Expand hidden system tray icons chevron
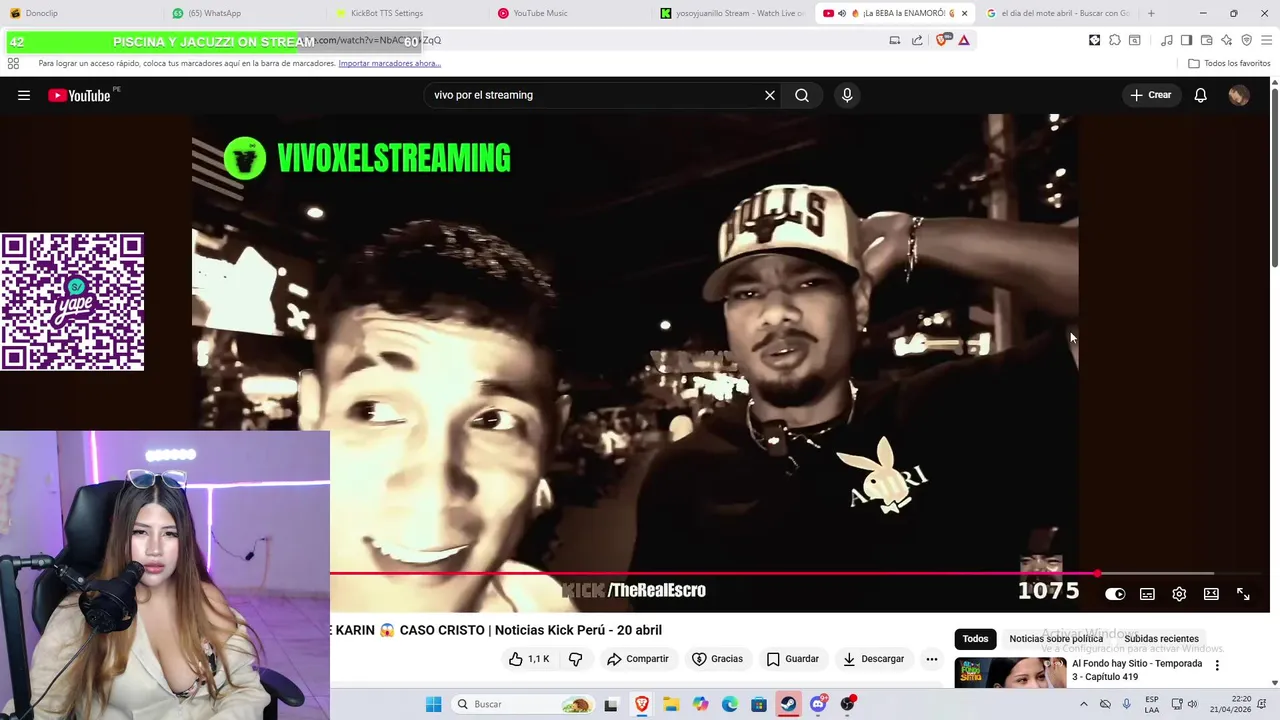Image resolution: width=1280 pixels, height=720 pixels. (1083, 704)
